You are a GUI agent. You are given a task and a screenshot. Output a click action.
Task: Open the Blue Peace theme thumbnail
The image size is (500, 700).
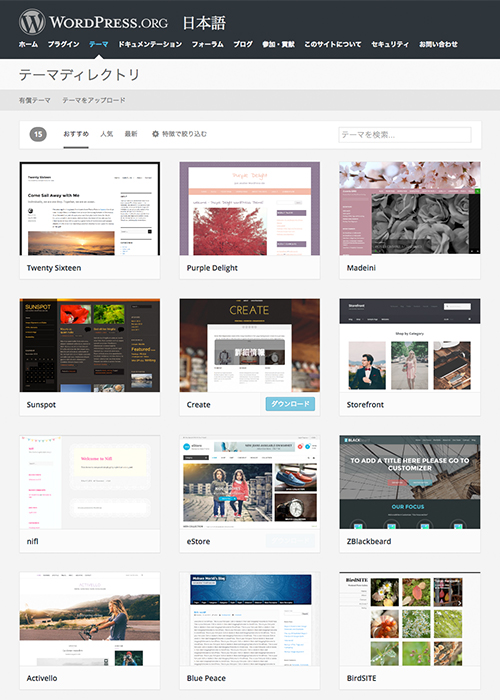[x=250, y=619]
